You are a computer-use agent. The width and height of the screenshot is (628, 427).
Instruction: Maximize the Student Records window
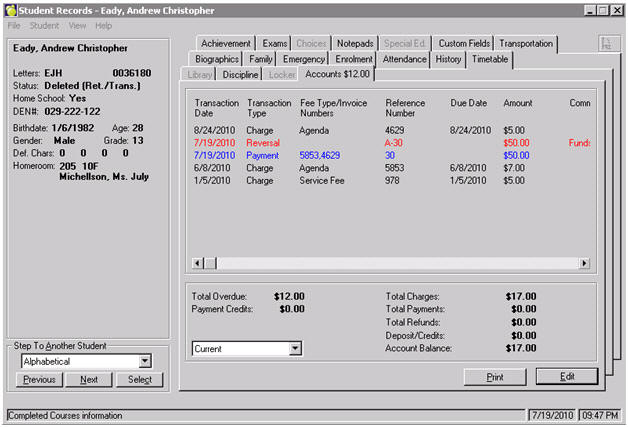[x=601, y=10]
